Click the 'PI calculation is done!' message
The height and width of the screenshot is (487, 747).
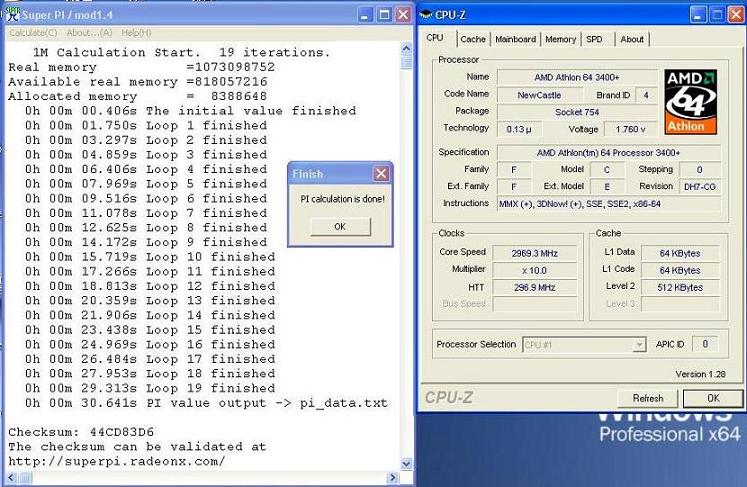[x=342, y=199]
